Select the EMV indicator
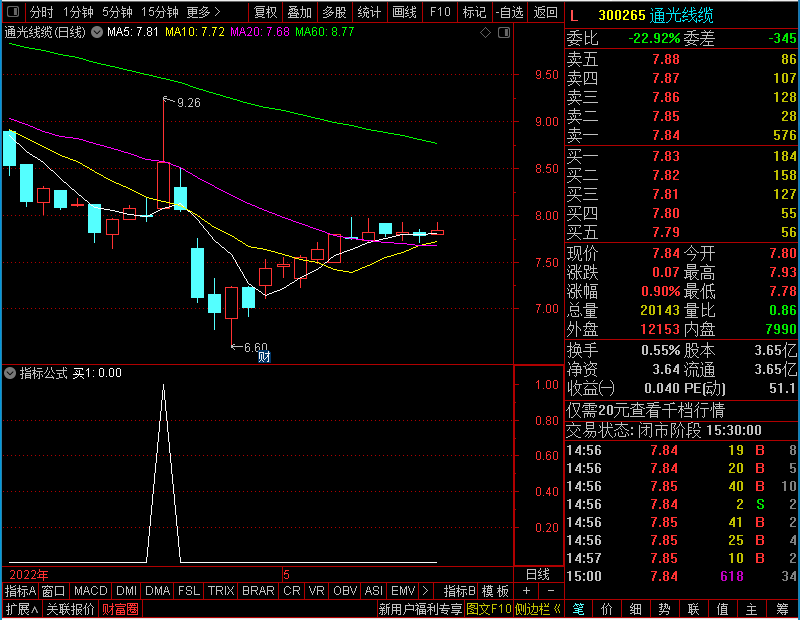800x620 pixels. coord(403,591)
